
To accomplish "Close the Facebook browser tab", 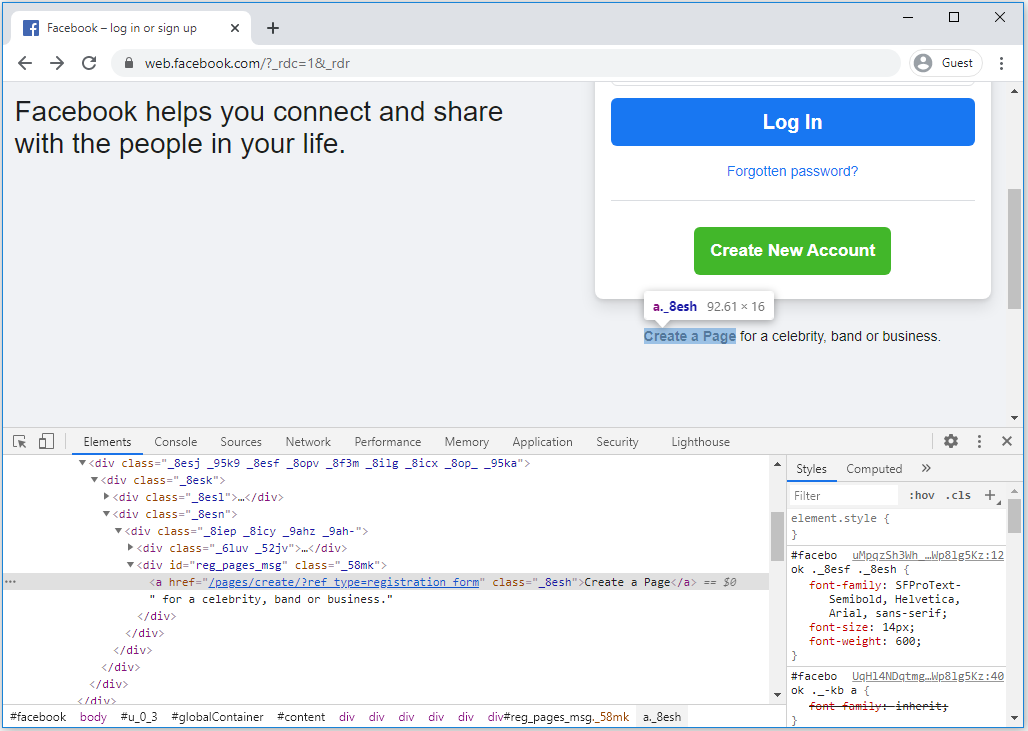I will click(x=235, y=28).
